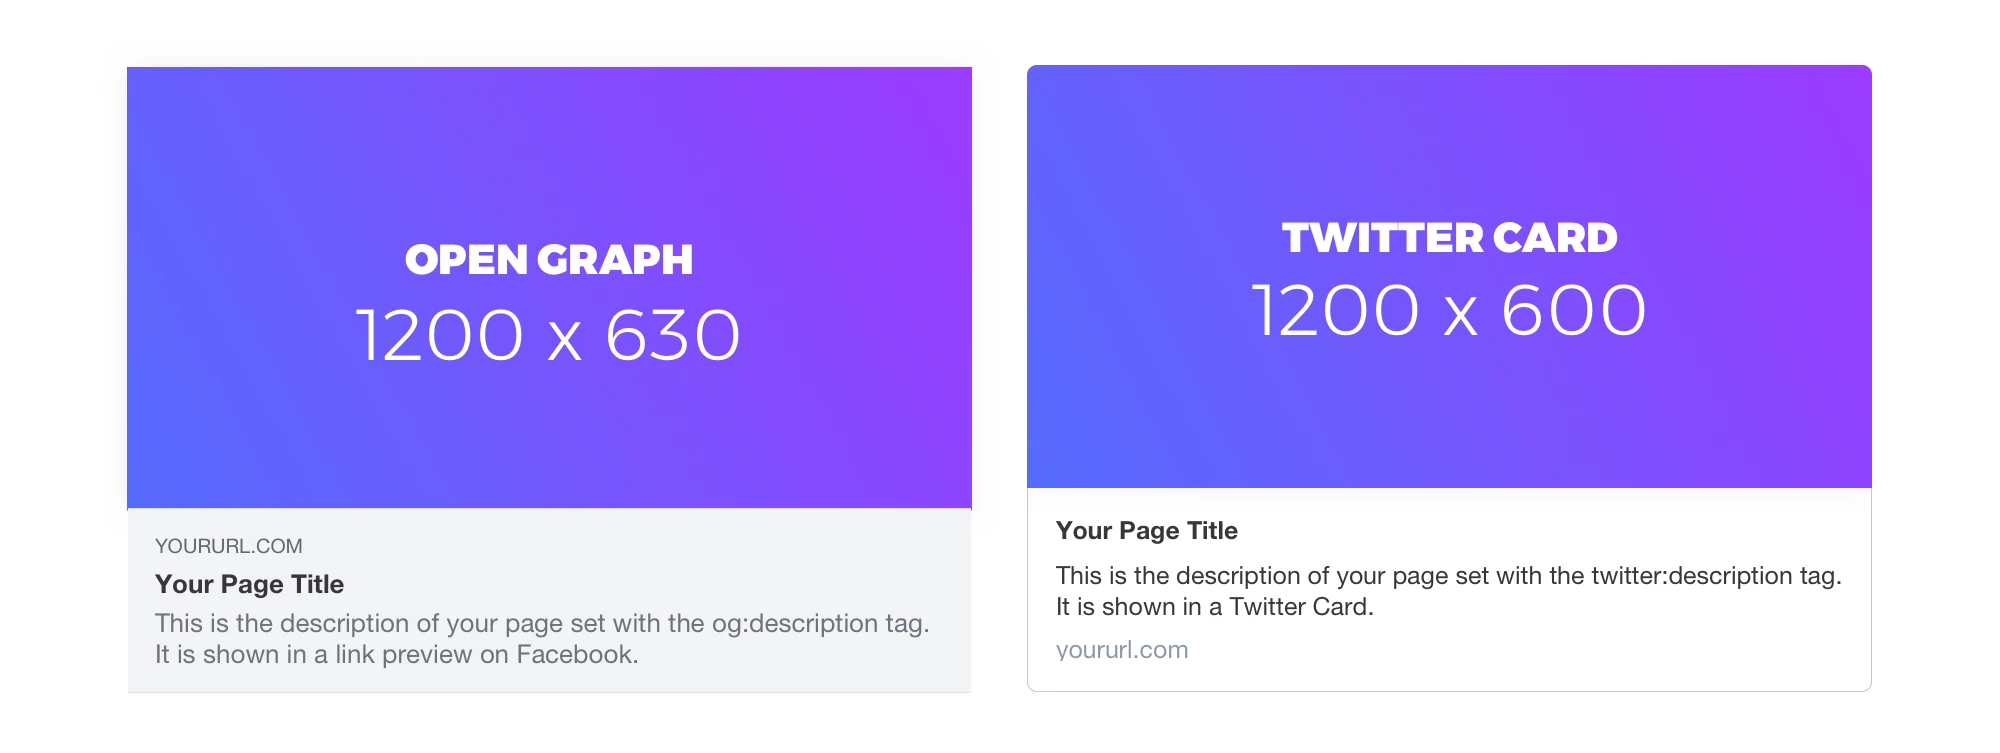The height and width of the screenshot is (753, 2000).
Task: Click the yoururl.com link in Twitter card
Action: click(1122, 650)
